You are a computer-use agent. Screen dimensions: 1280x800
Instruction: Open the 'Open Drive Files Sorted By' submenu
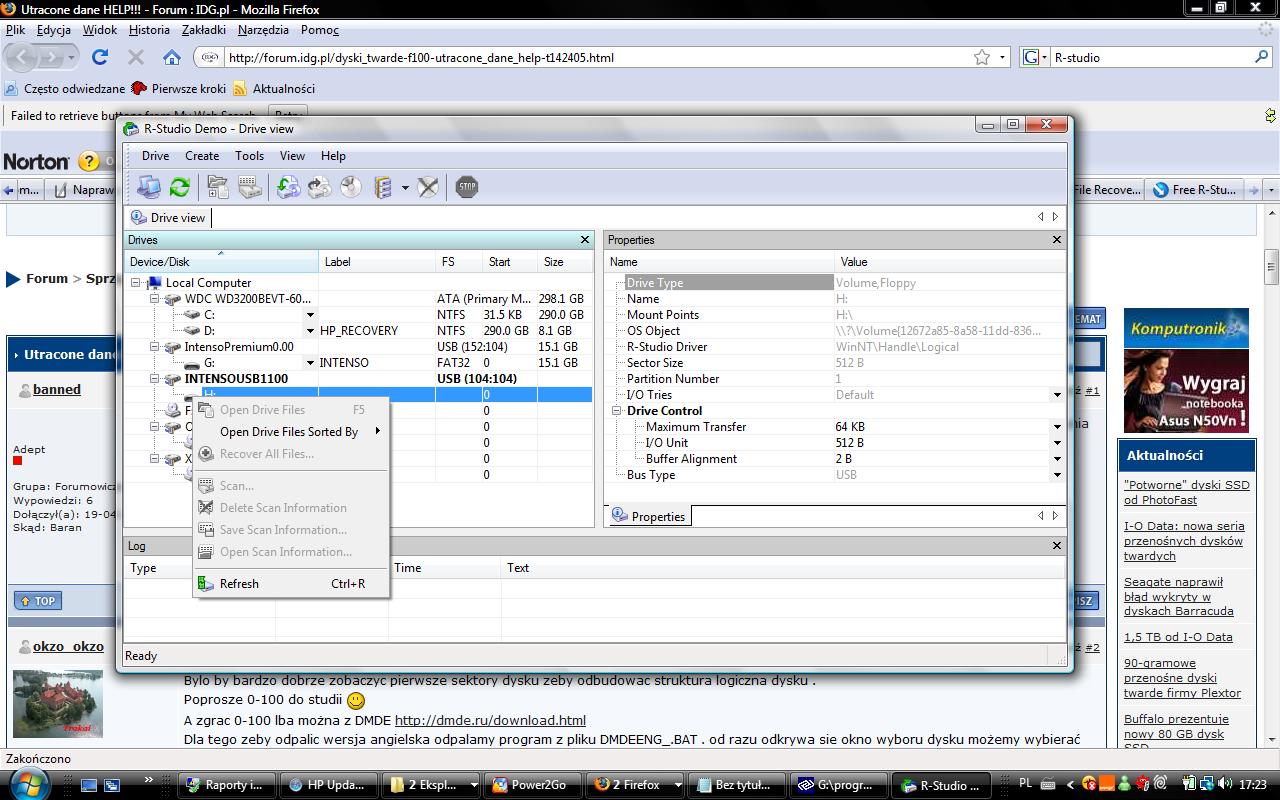tap(290, 432)
